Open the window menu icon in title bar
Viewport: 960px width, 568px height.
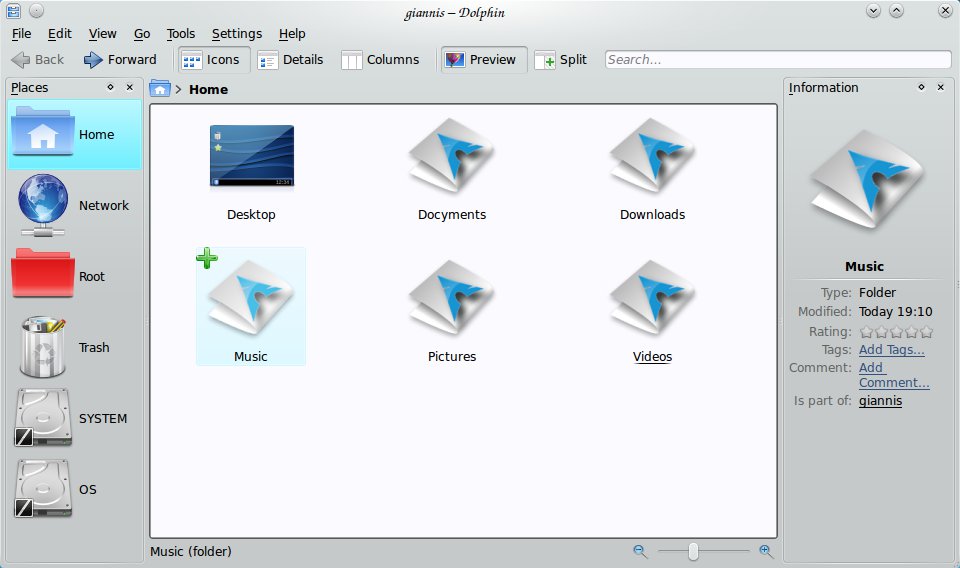point(13,10)
